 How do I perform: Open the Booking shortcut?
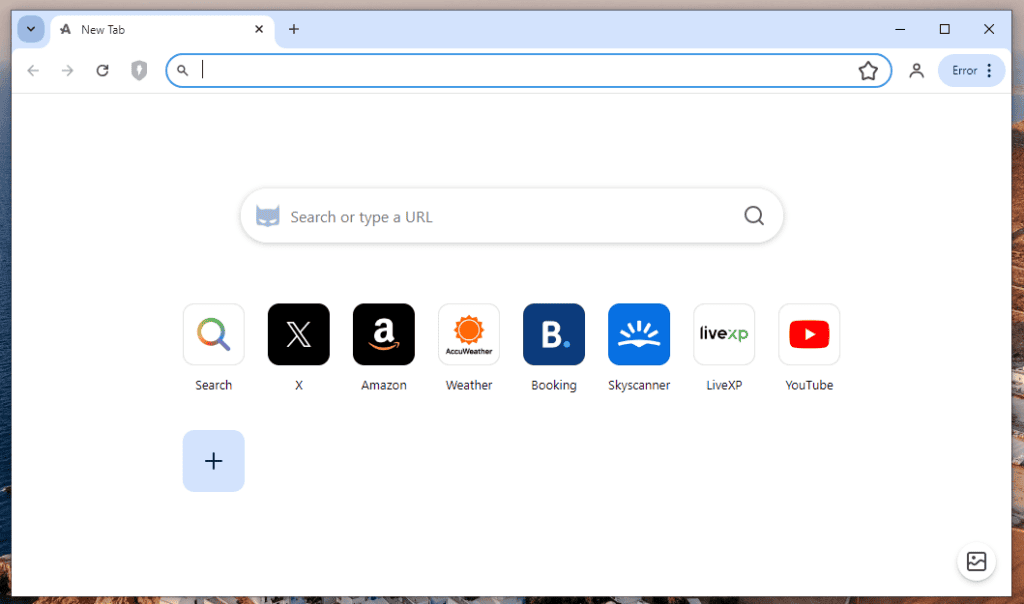553,334
